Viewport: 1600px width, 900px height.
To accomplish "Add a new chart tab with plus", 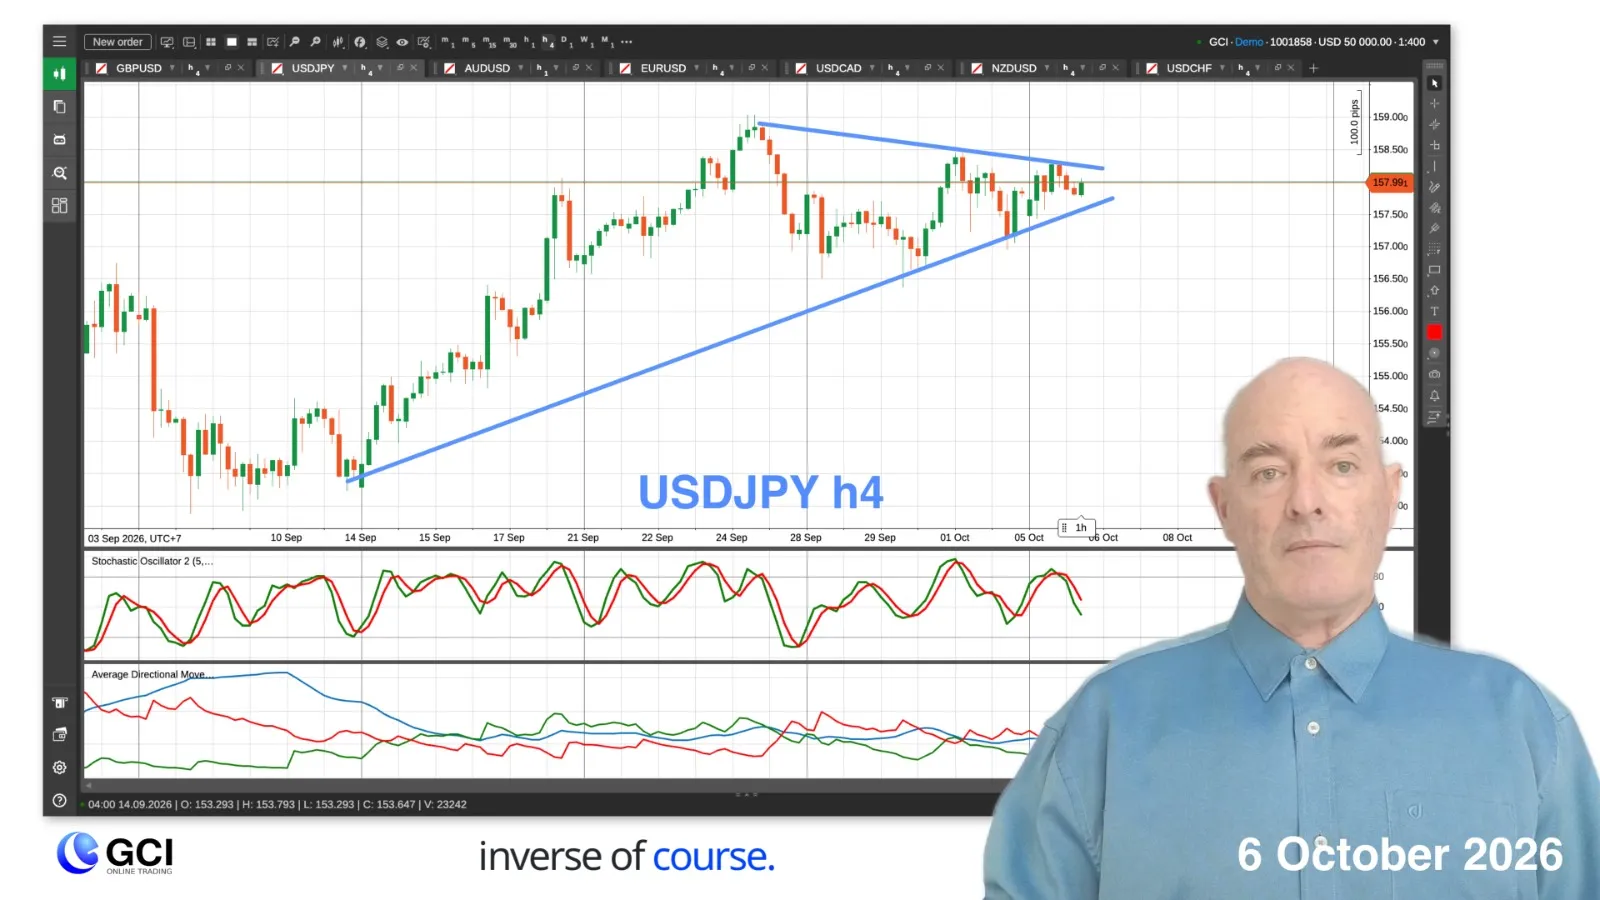I will click(1313, 68).
